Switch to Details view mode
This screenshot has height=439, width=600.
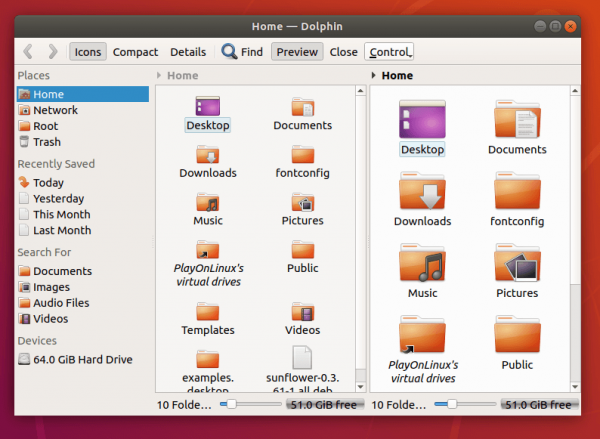pos(188,52)
